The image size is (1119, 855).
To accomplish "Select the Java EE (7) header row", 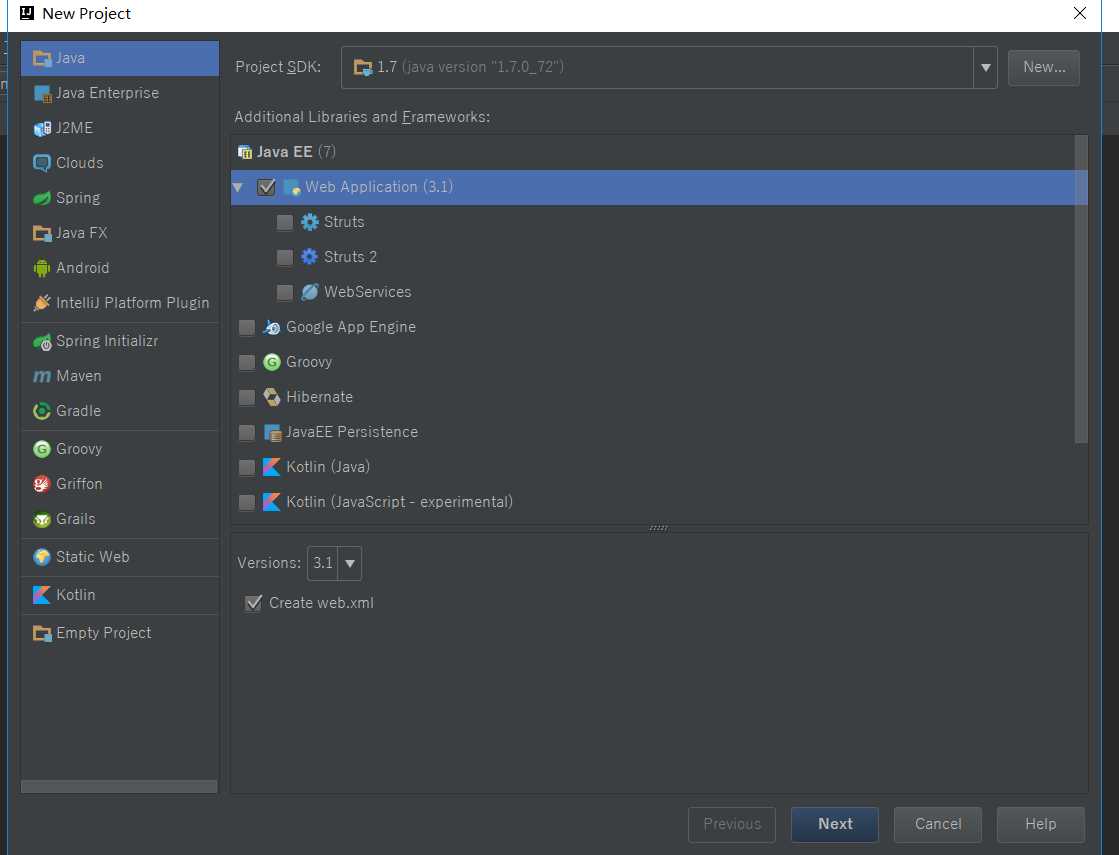I will click(x=659, y=152).
